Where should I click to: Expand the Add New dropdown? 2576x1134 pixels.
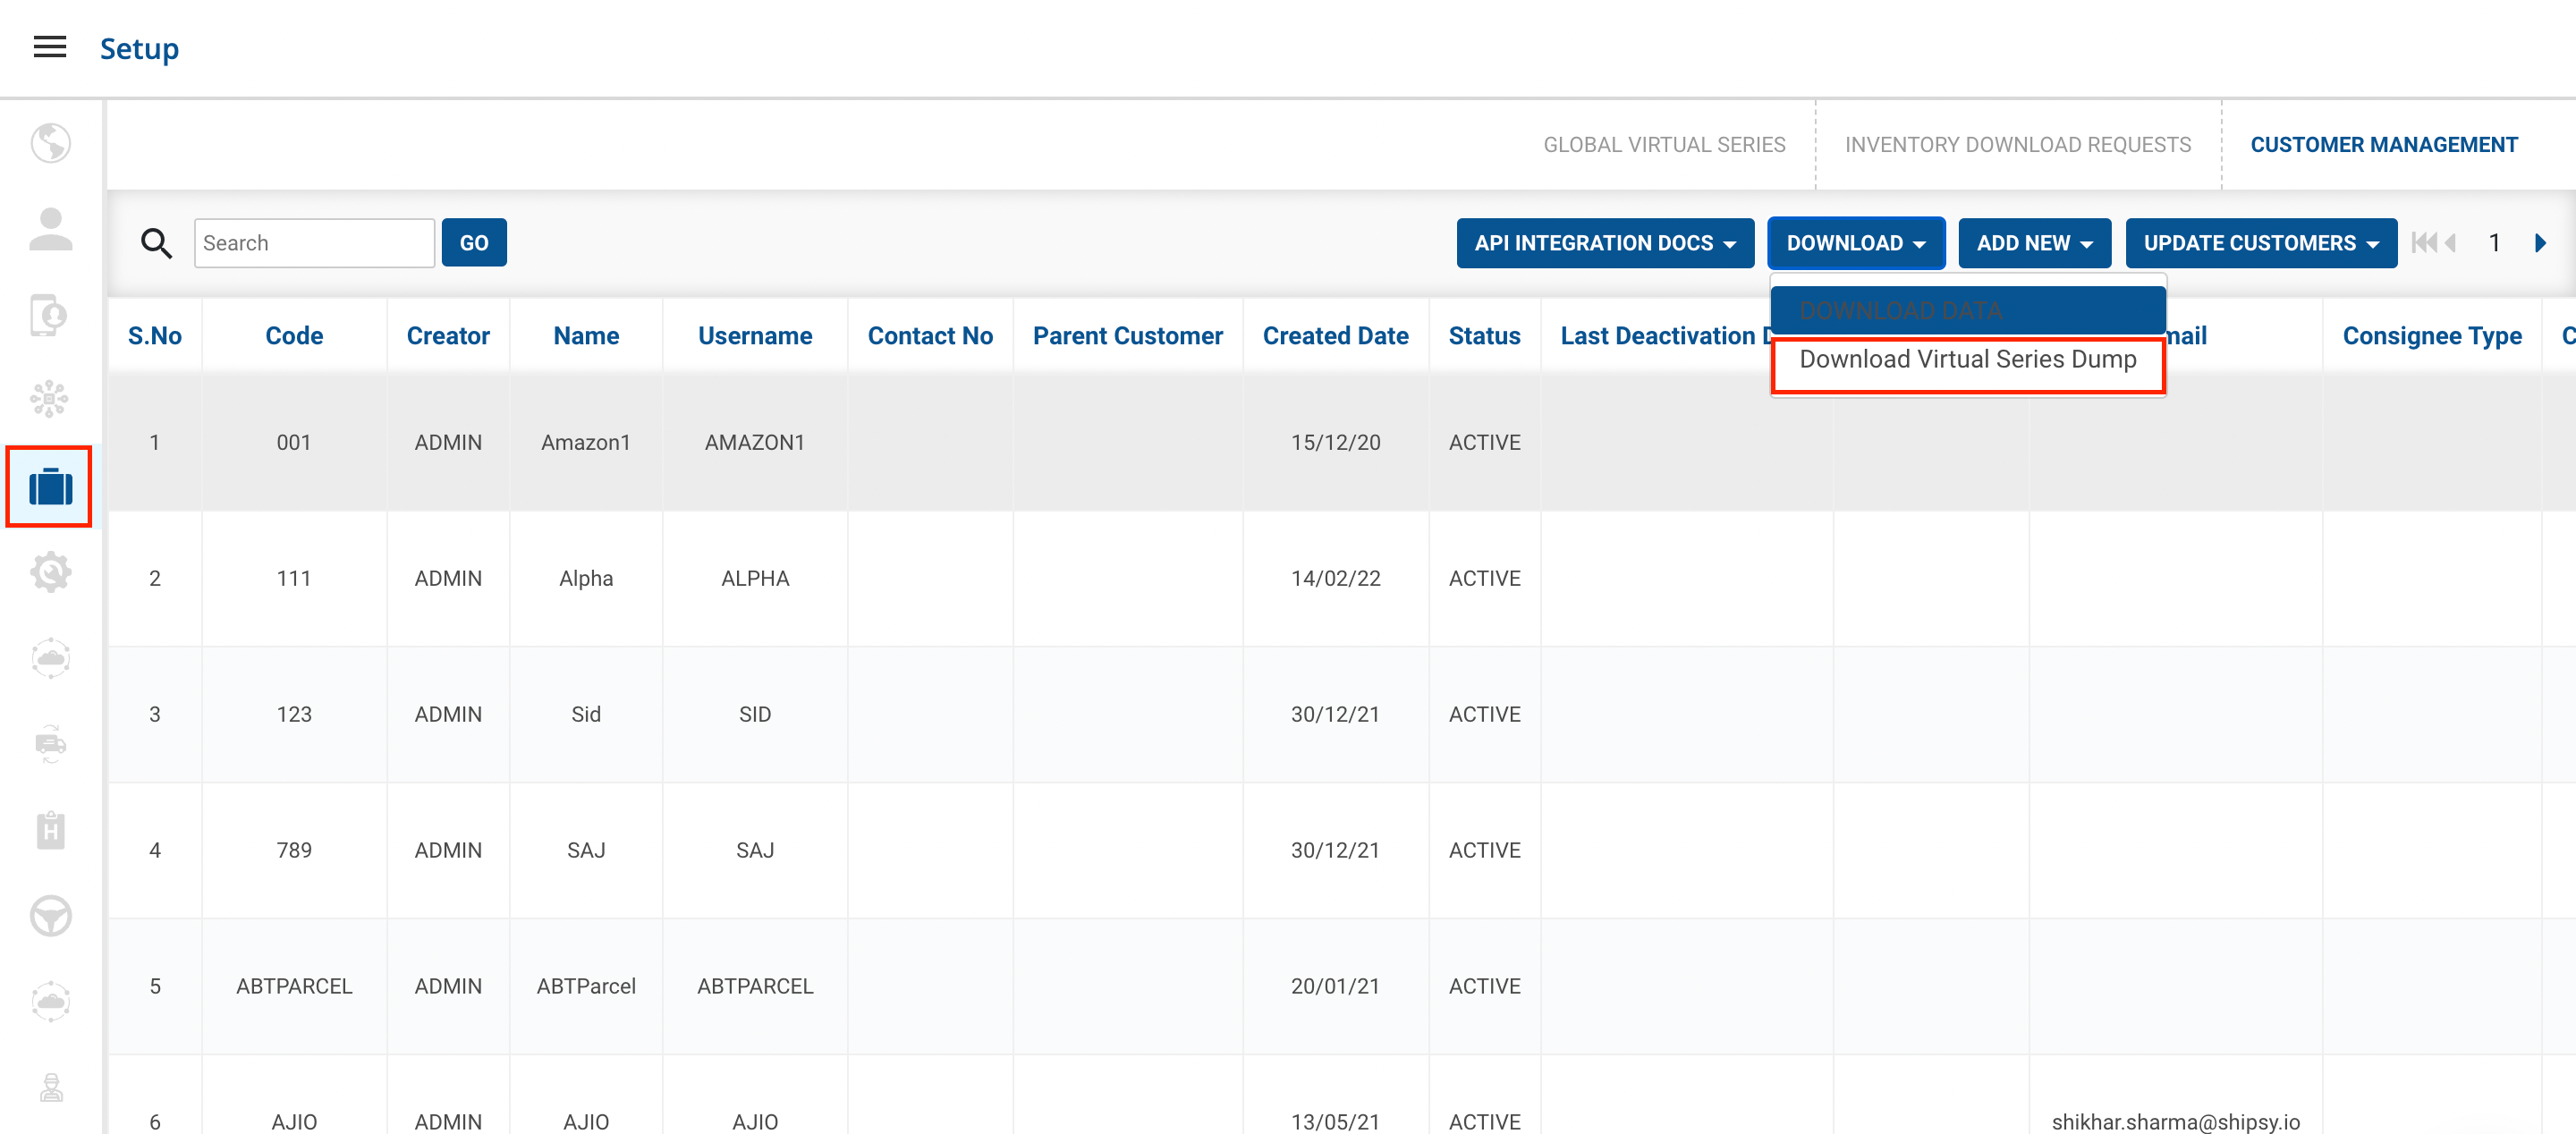2034,243
